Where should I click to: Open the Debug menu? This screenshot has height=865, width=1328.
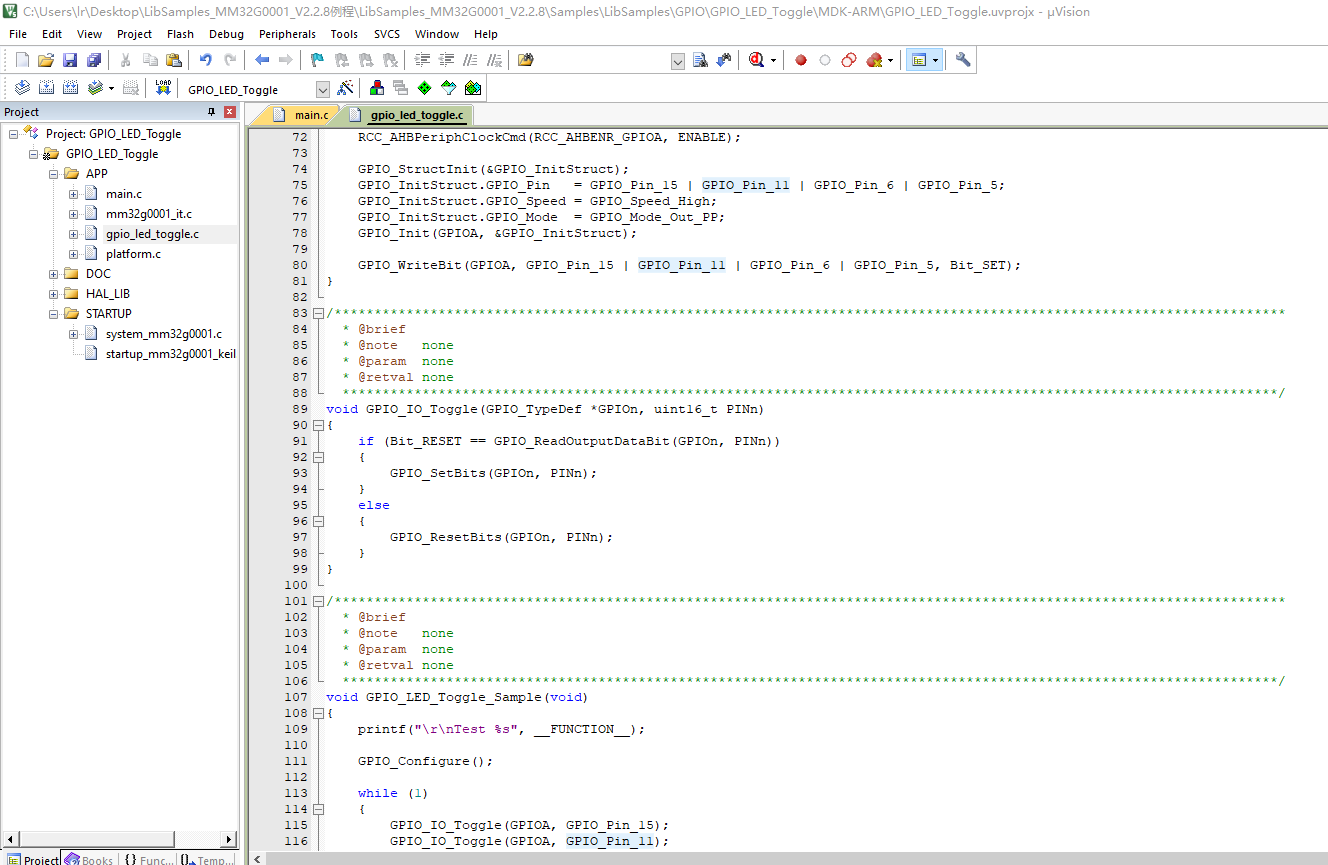226,34
